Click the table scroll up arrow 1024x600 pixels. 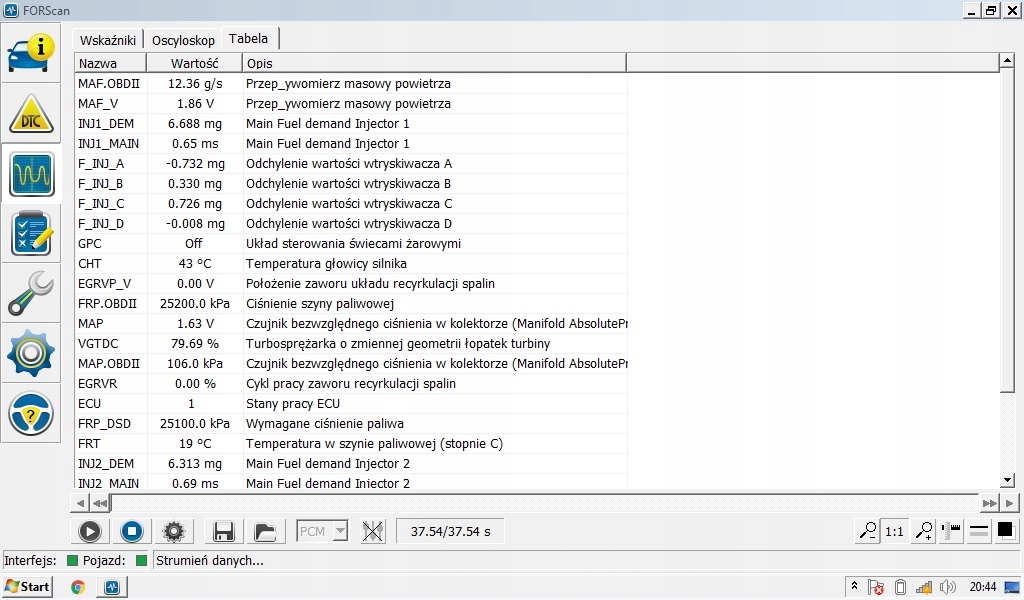tap(1007, 61)
